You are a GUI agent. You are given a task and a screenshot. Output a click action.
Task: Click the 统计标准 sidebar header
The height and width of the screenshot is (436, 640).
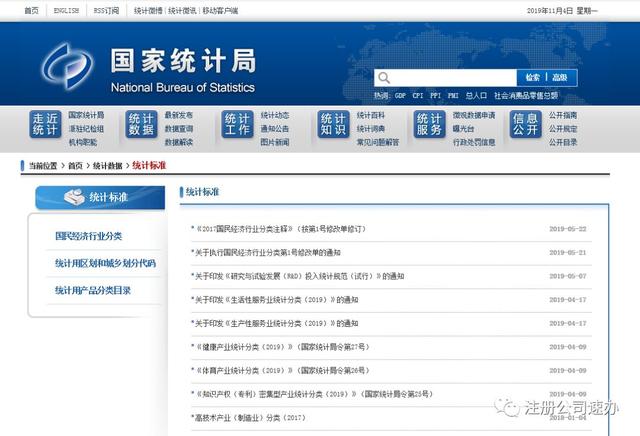pyautogui.click(x=100, y=198)
